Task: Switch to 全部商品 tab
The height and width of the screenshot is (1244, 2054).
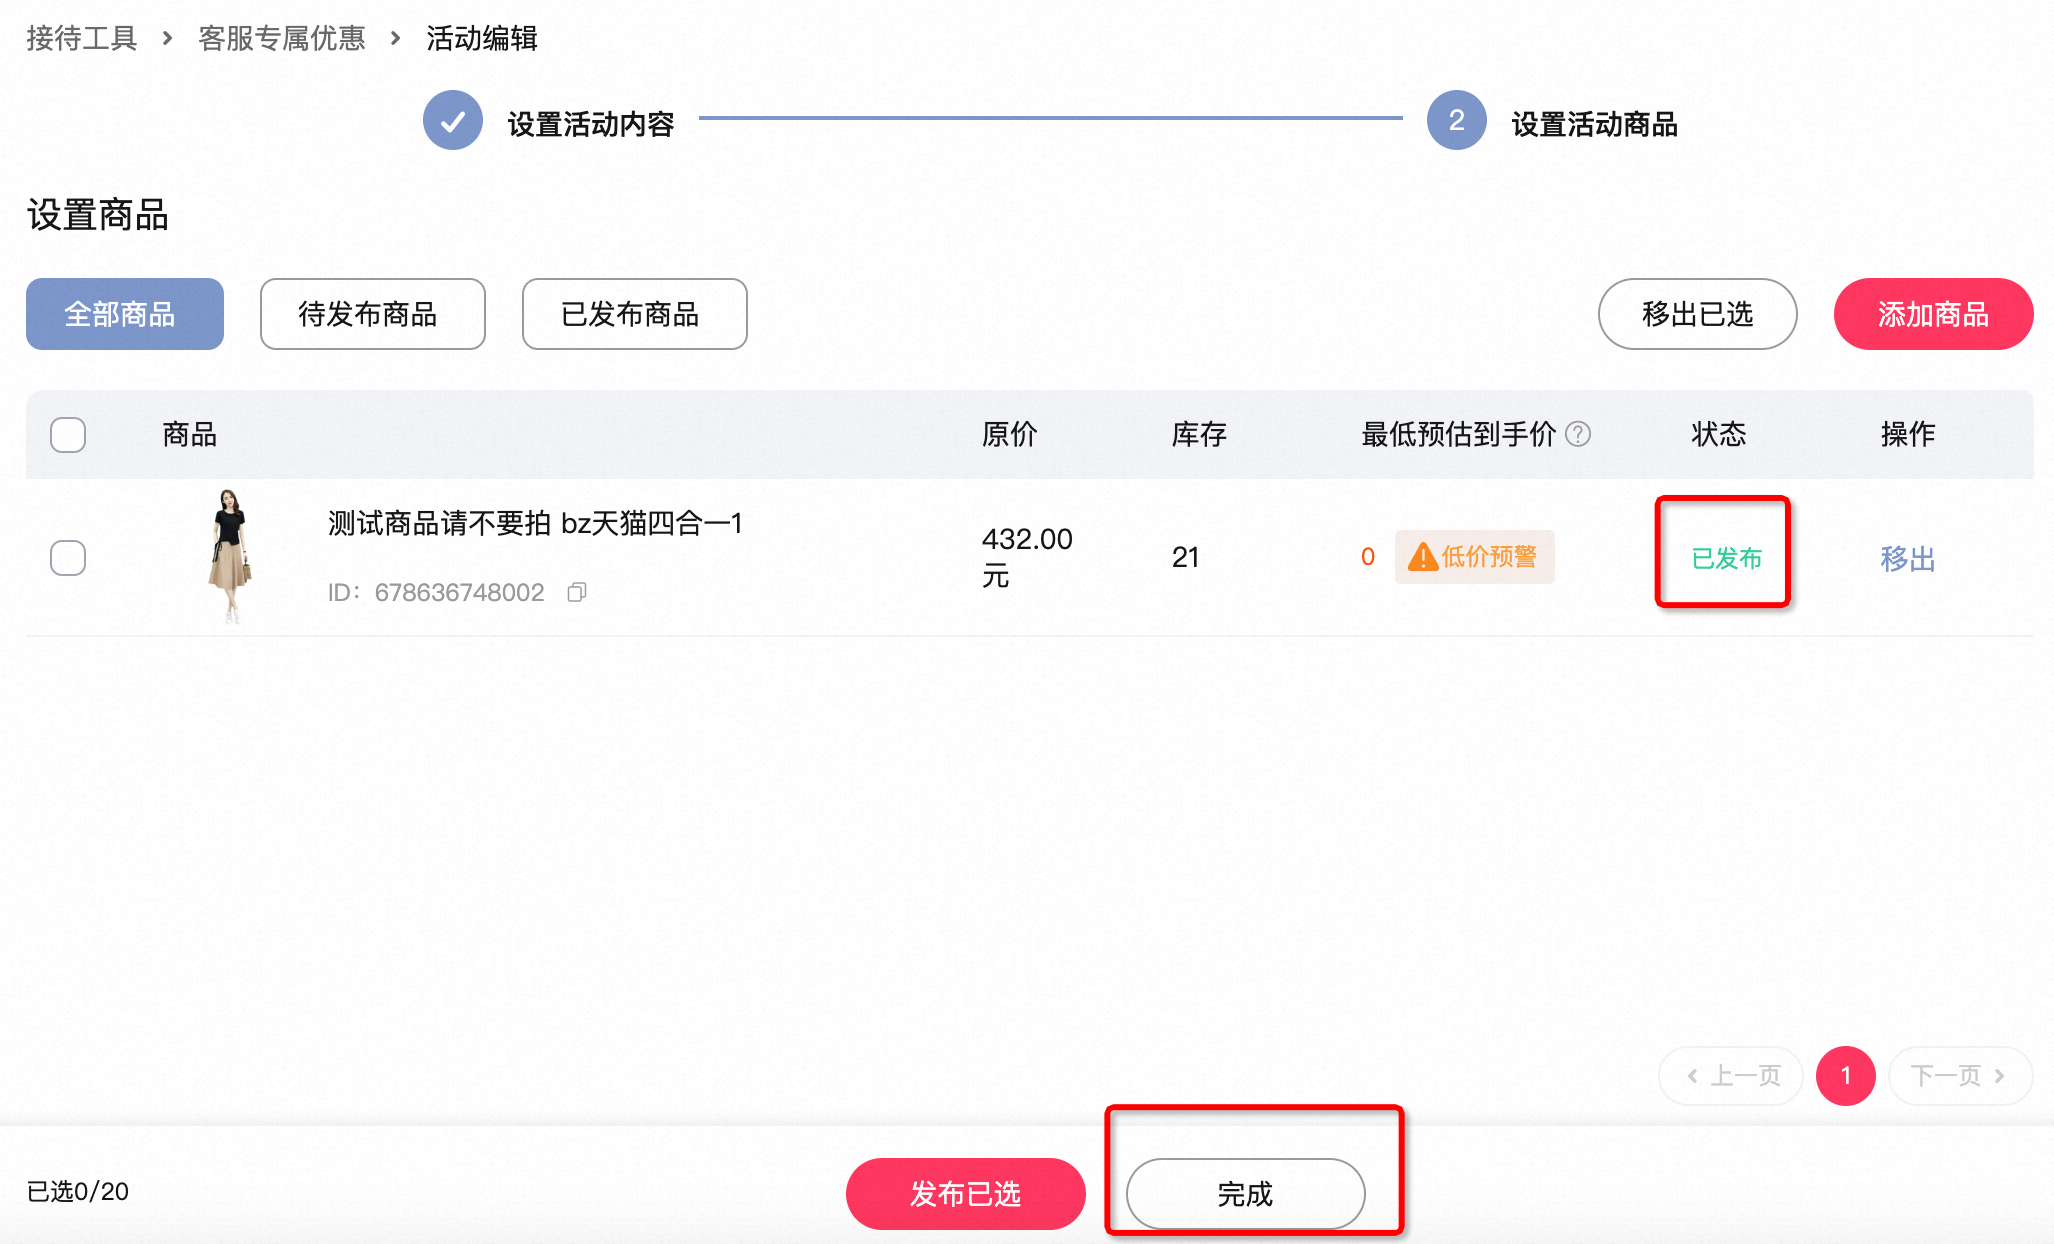Action: pyautogui.click(x=125, y=314)
